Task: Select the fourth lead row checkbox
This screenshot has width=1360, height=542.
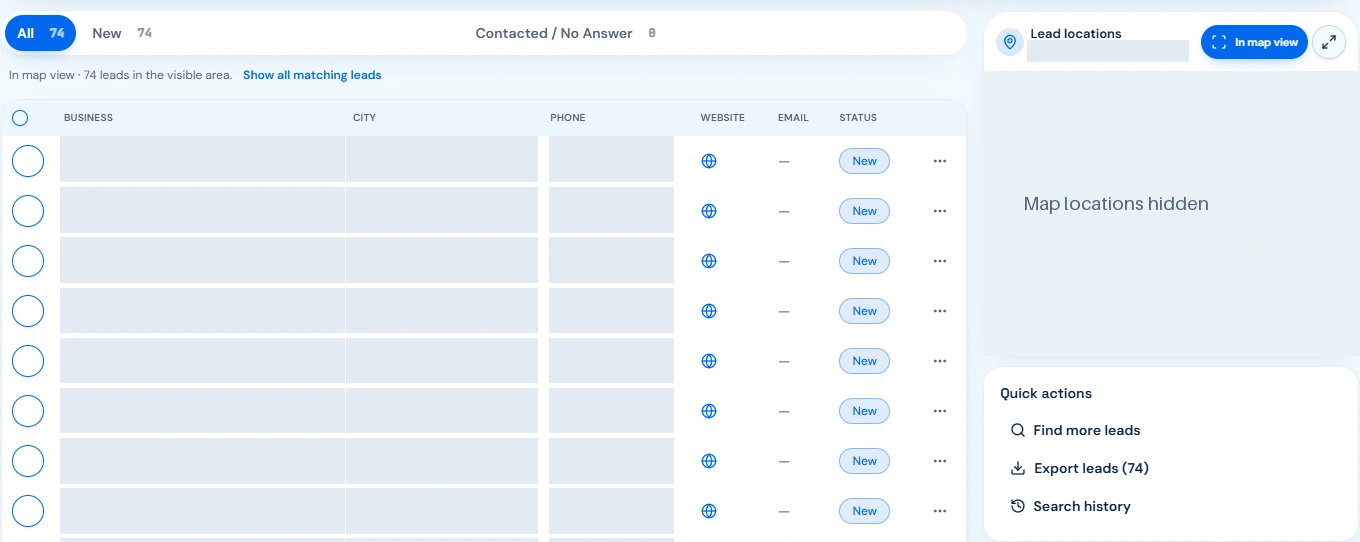Action: pos(28,311)
